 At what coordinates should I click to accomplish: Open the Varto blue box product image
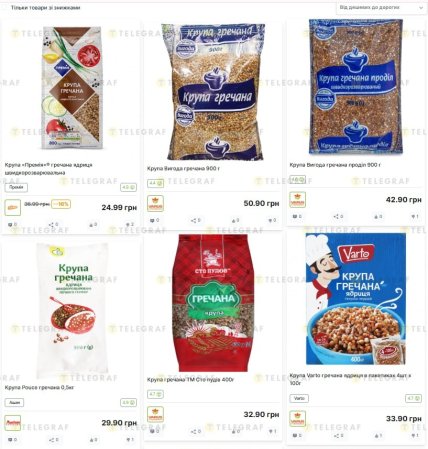click(x=356, y=299)
